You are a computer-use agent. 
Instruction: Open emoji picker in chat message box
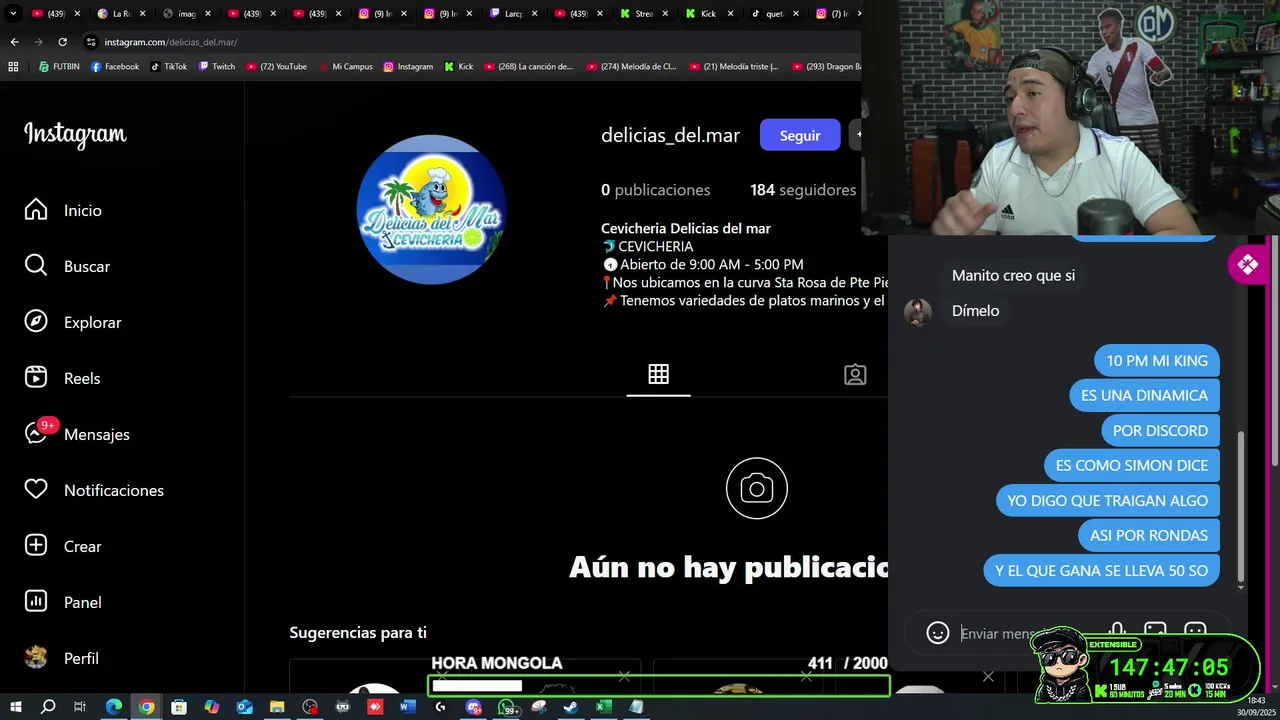point(937,633)
